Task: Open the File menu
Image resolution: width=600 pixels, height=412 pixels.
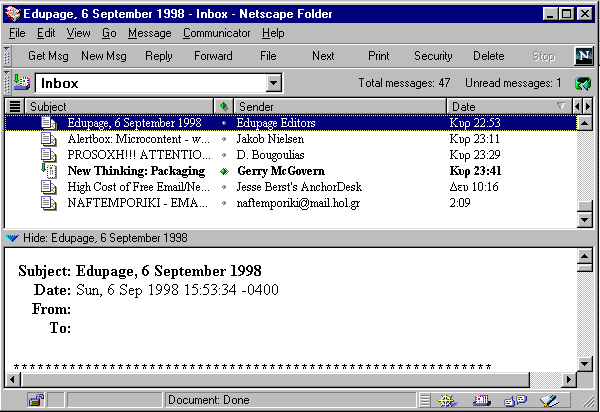Action: point(17,33)
